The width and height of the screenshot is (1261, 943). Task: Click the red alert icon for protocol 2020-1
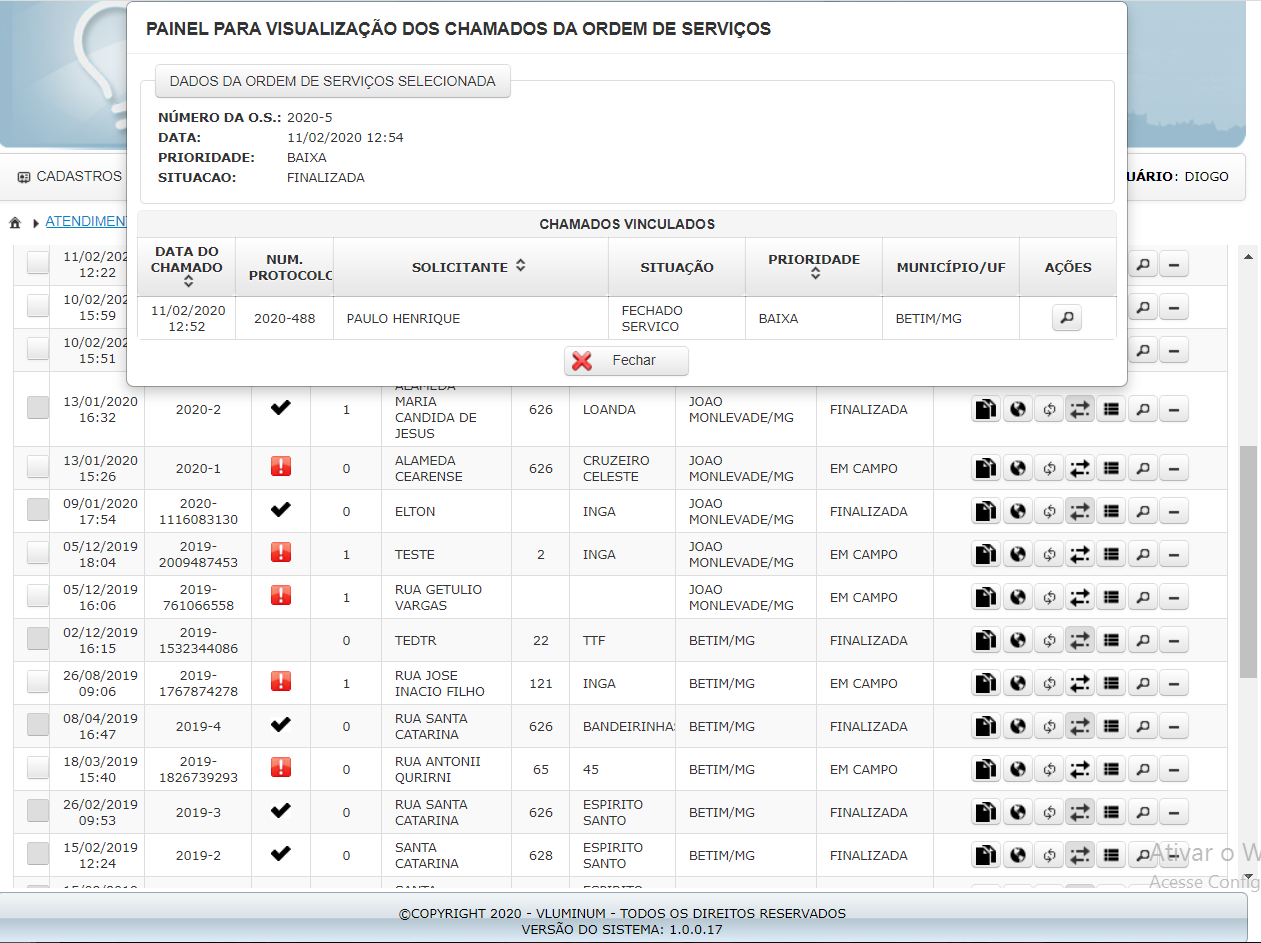click(x=281, y=466)
